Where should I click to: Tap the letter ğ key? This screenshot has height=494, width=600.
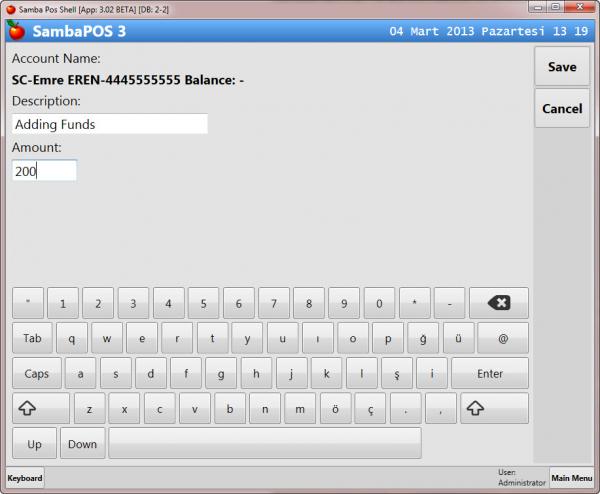[x=423, y=339]
